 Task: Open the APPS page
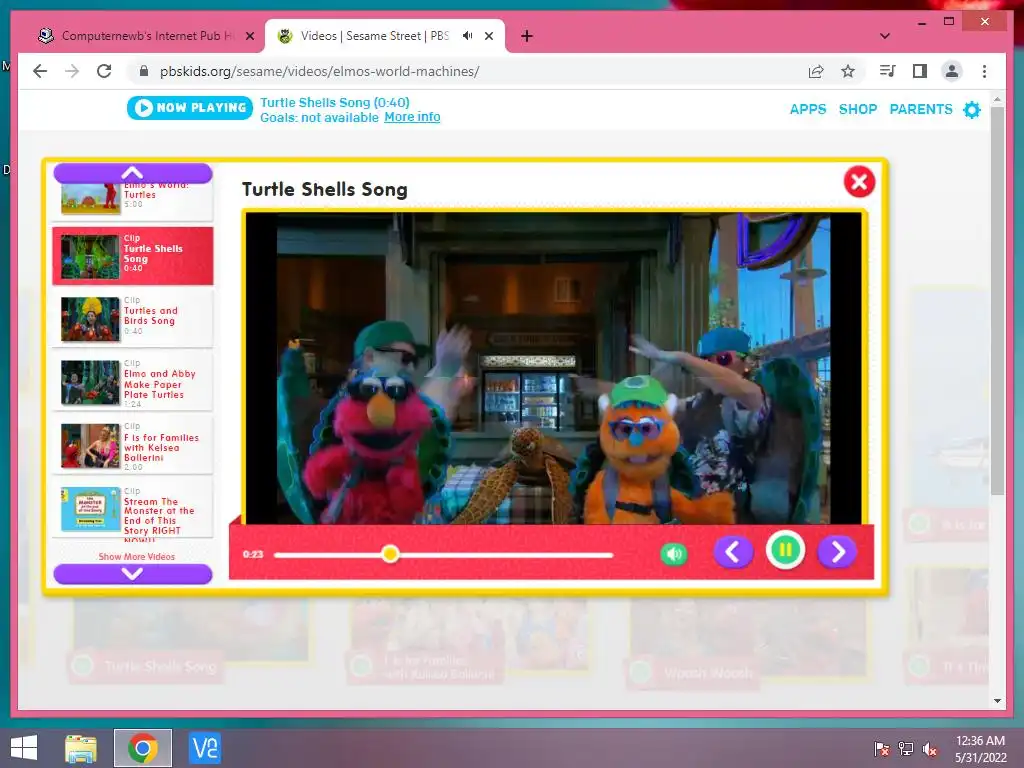pos(808,109)
